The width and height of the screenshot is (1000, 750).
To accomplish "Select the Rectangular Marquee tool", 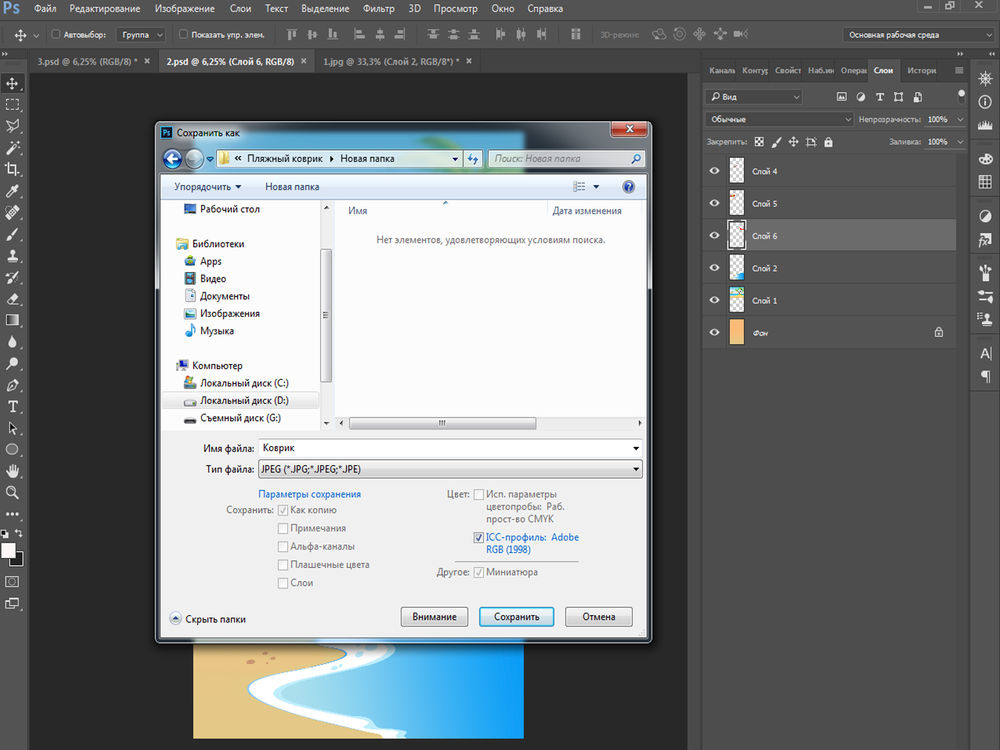I will [13, 105].
